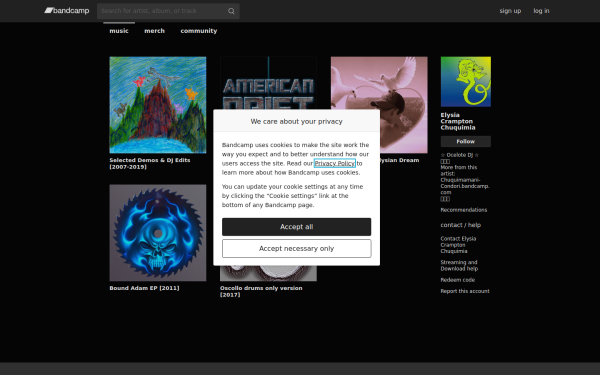The image size is (600, 375).
Task: Click the Bound Adam EP [2011] title
Action: [x=144, y=288]
